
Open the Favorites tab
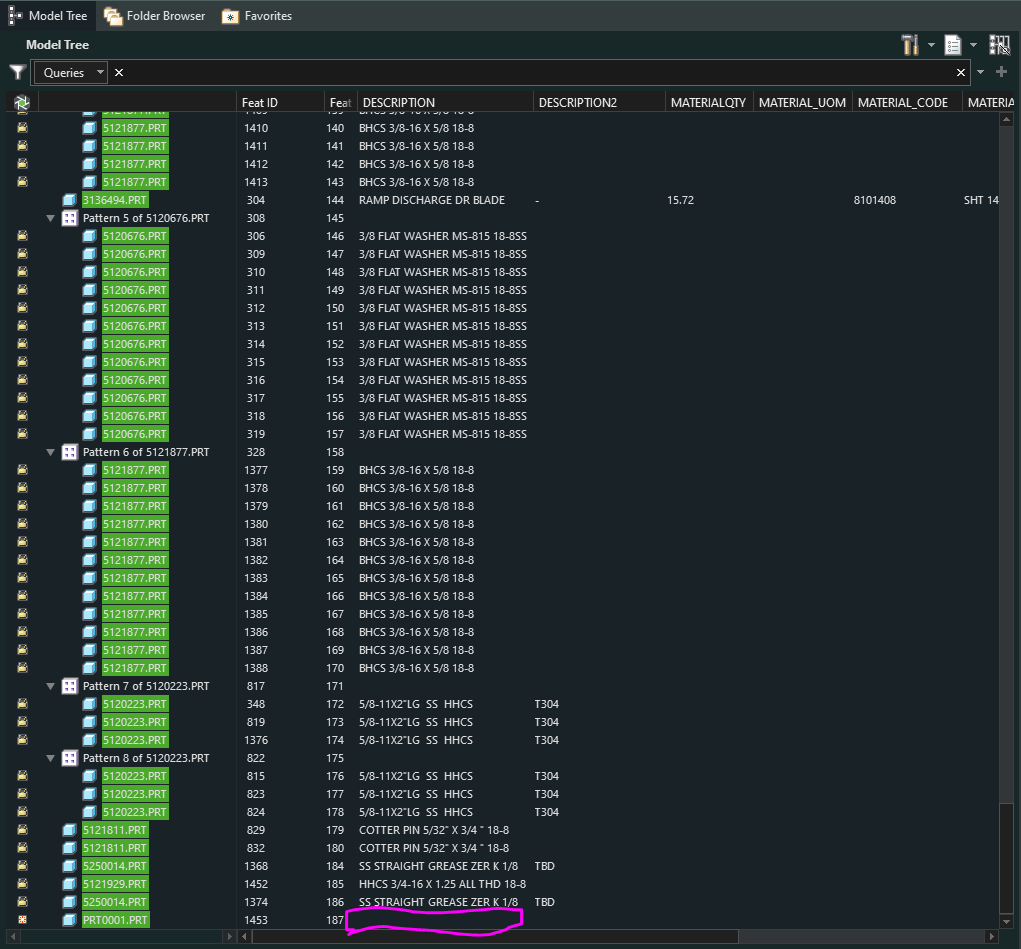pos(257,16)
